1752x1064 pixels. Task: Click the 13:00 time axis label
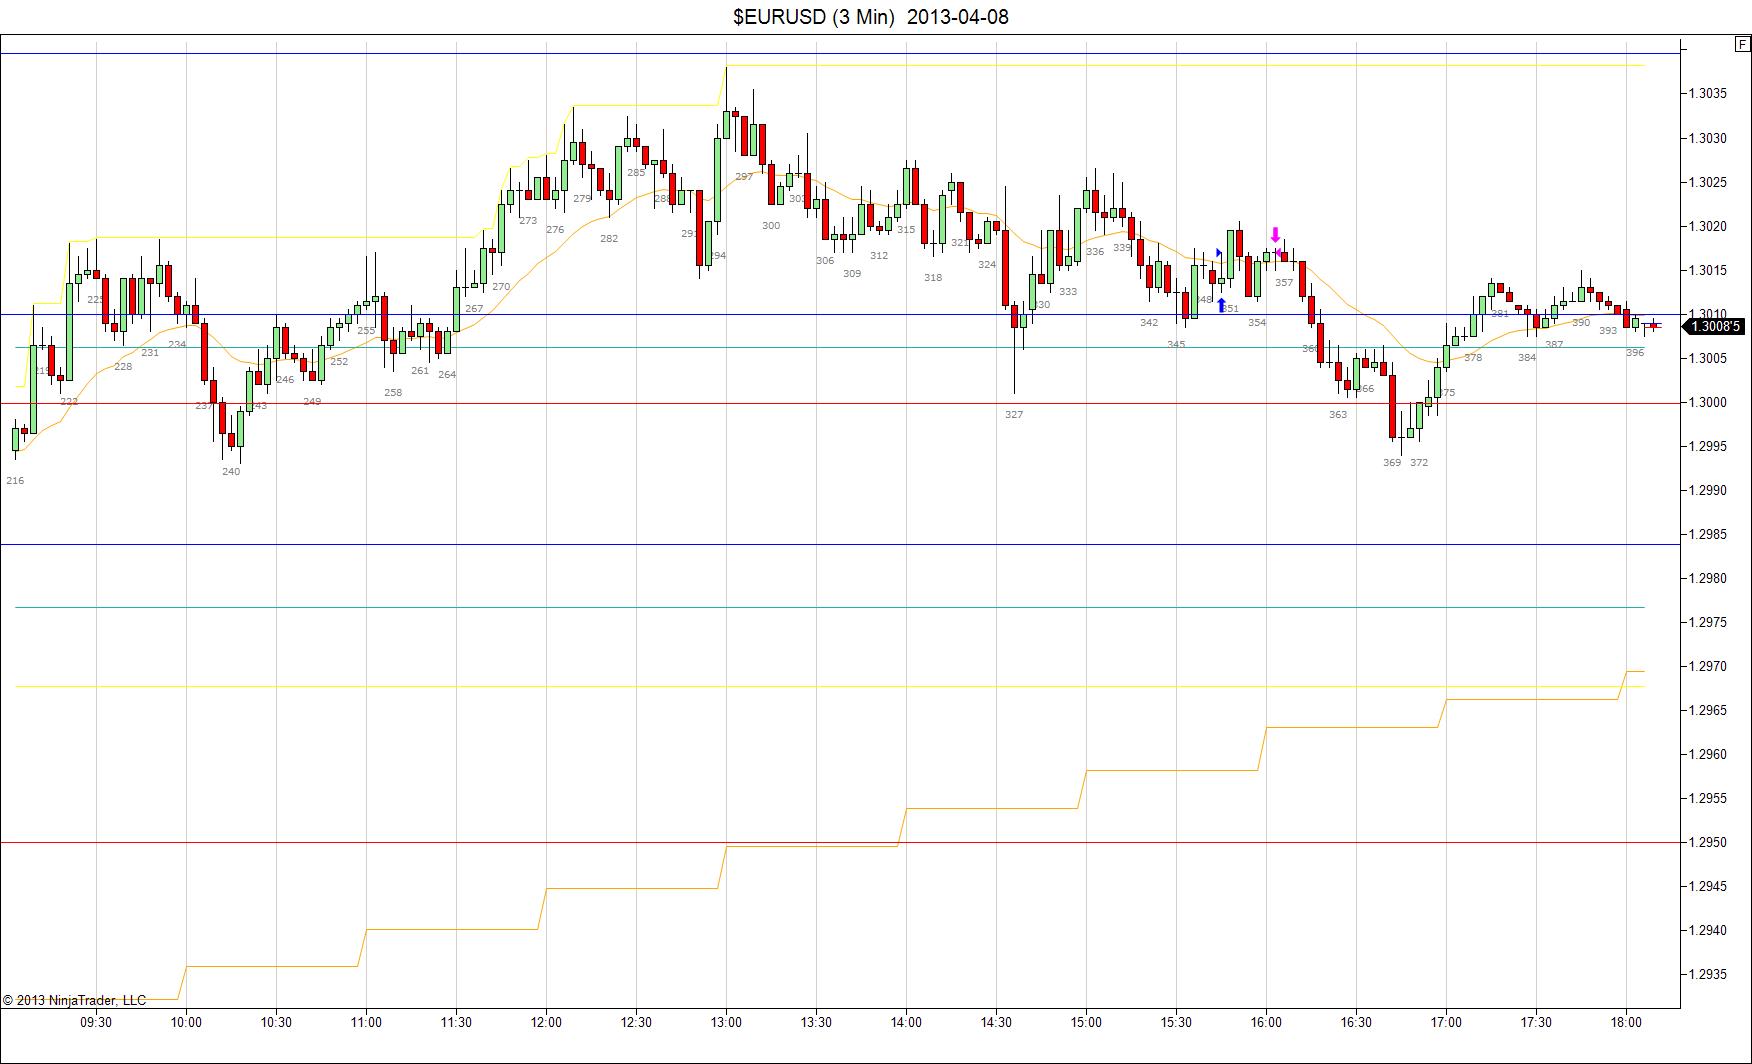726,1022
